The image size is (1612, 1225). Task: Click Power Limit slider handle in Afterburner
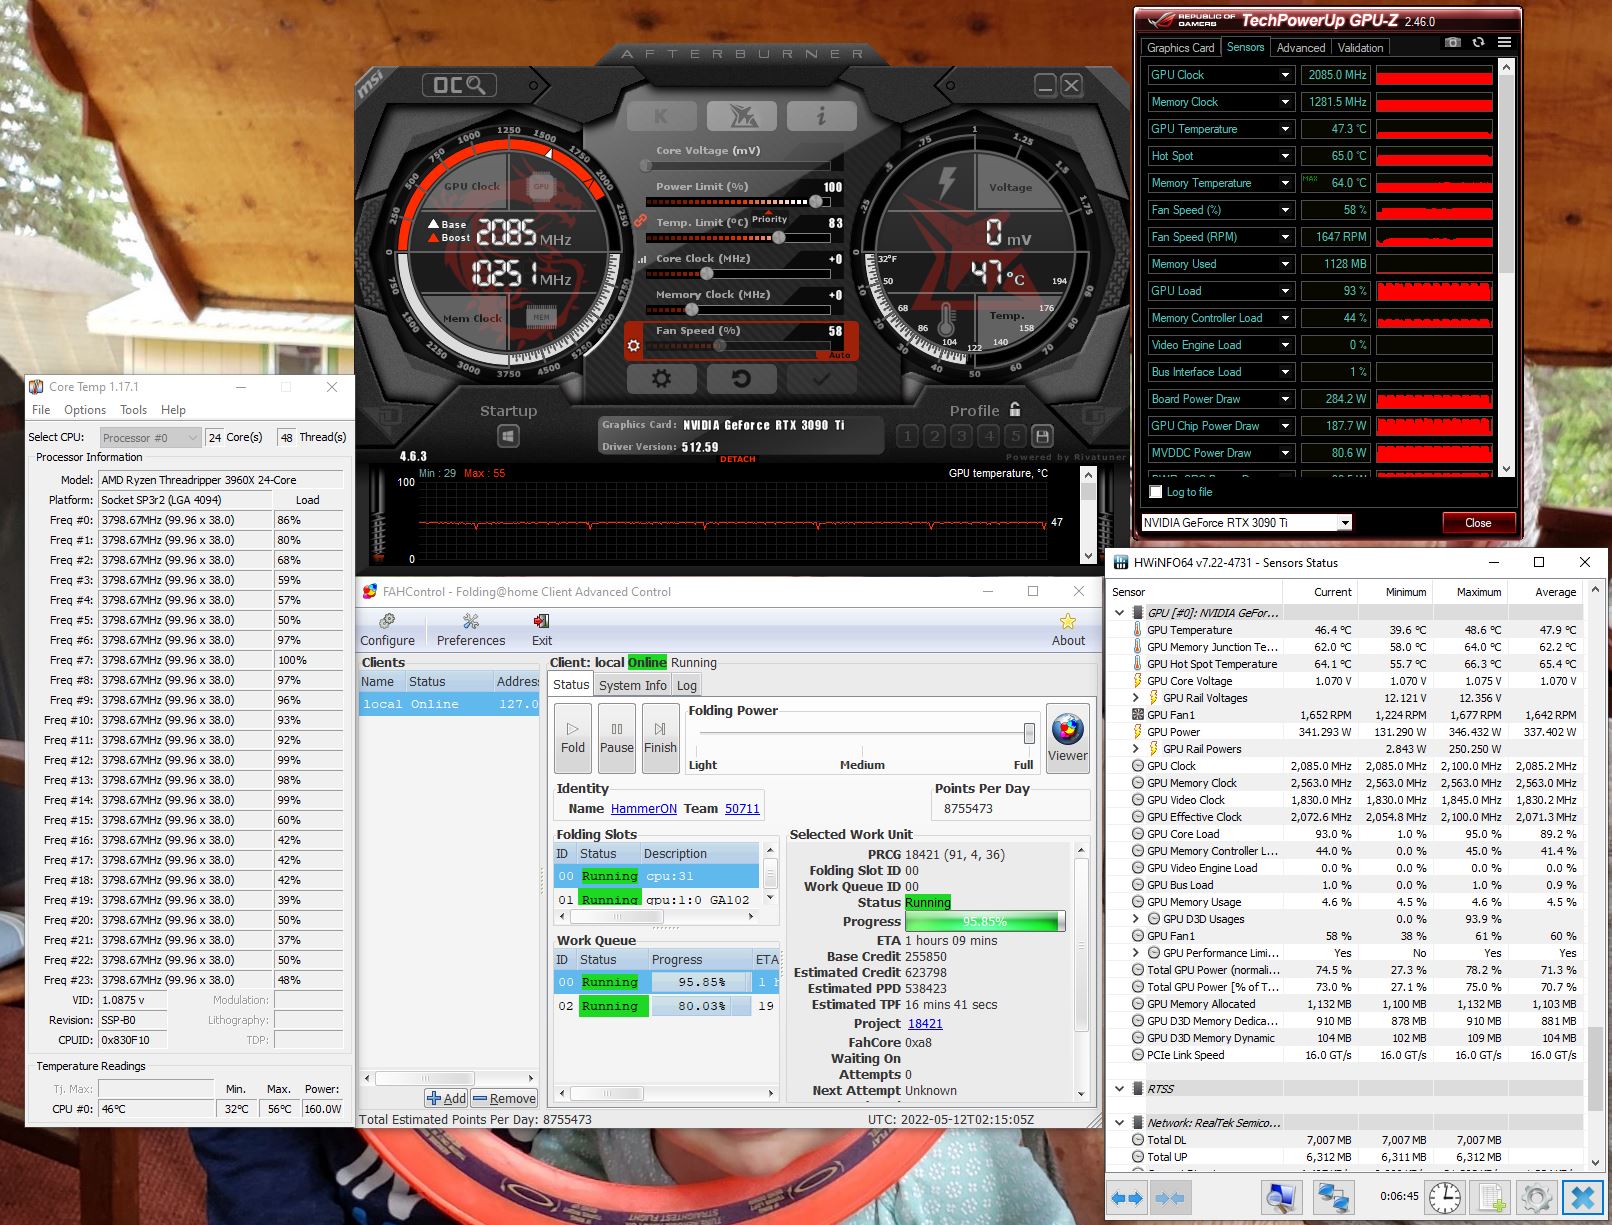coord(816,202)
